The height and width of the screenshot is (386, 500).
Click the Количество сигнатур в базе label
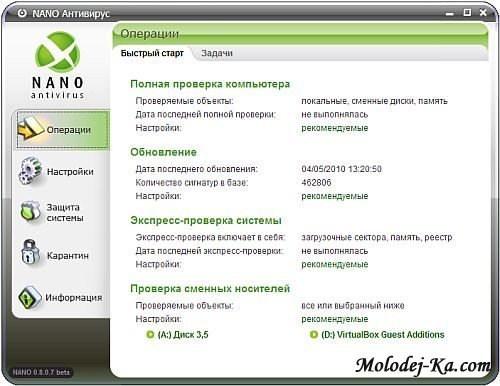tap(192, 183)
